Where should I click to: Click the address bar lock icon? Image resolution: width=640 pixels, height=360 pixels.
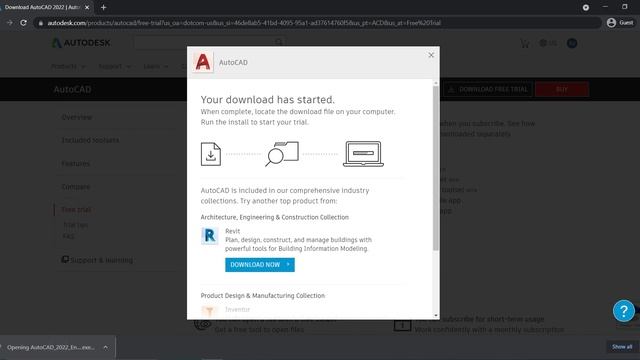click(41, 23)
